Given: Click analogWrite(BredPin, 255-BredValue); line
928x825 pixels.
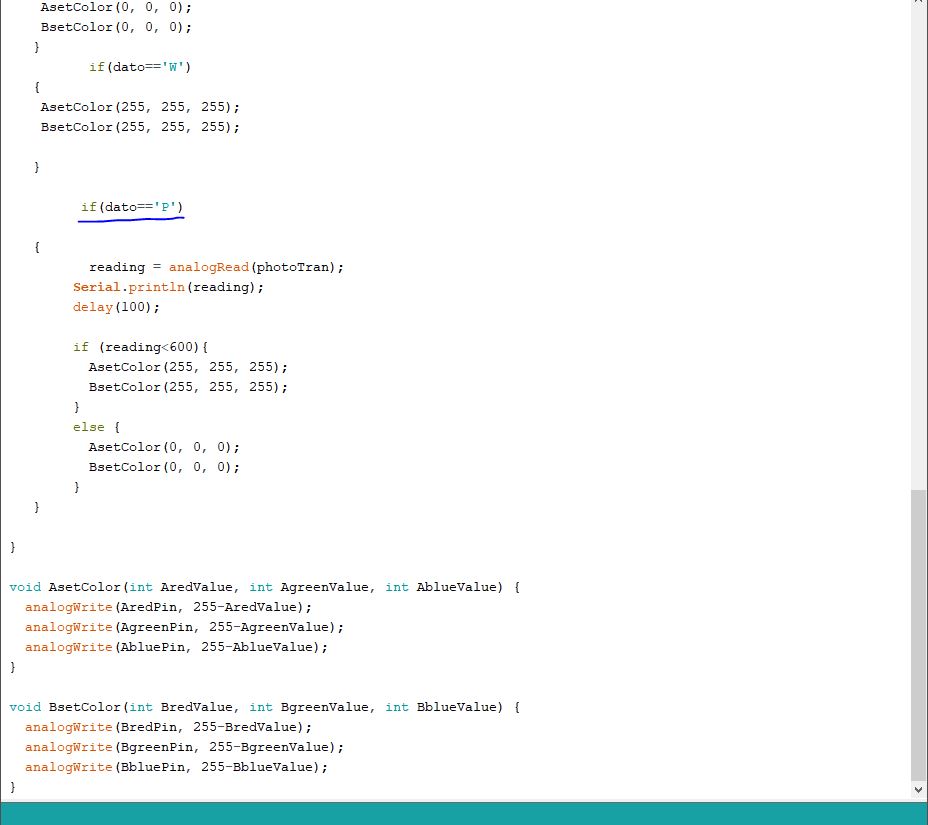Looking at the screenshot, I should click(x=168, y=727).
